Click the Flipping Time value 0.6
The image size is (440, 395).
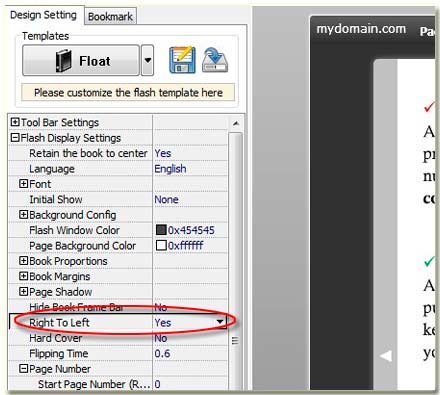162,353
